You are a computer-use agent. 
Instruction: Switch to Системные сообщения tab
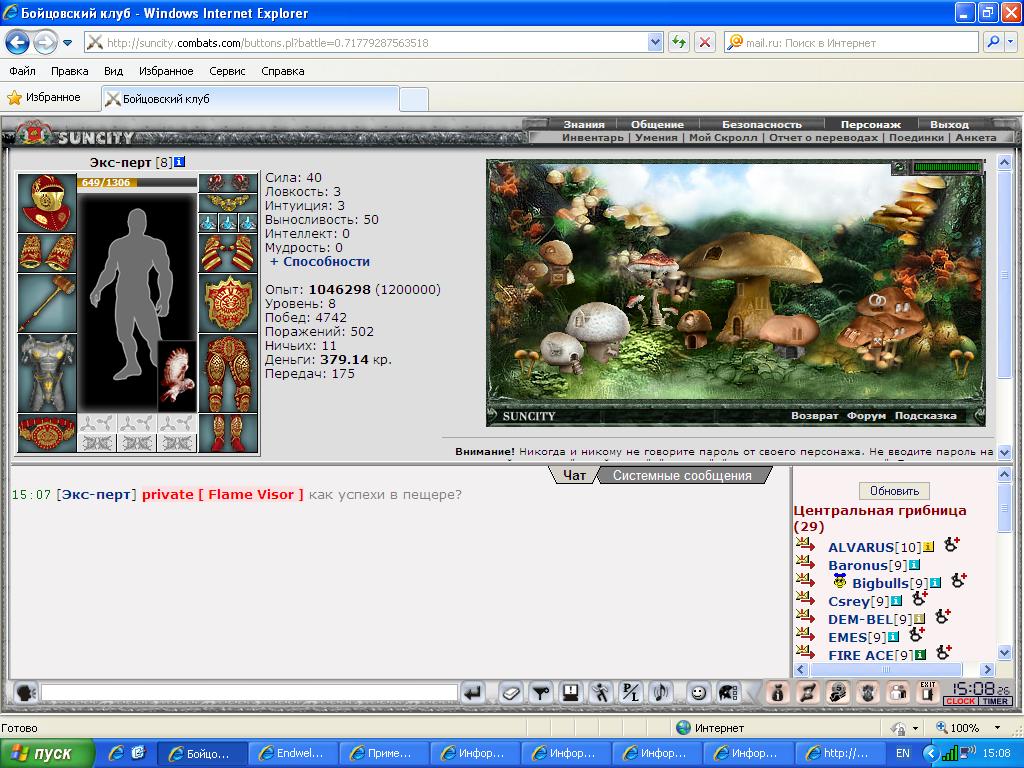(x=682, y=475)
